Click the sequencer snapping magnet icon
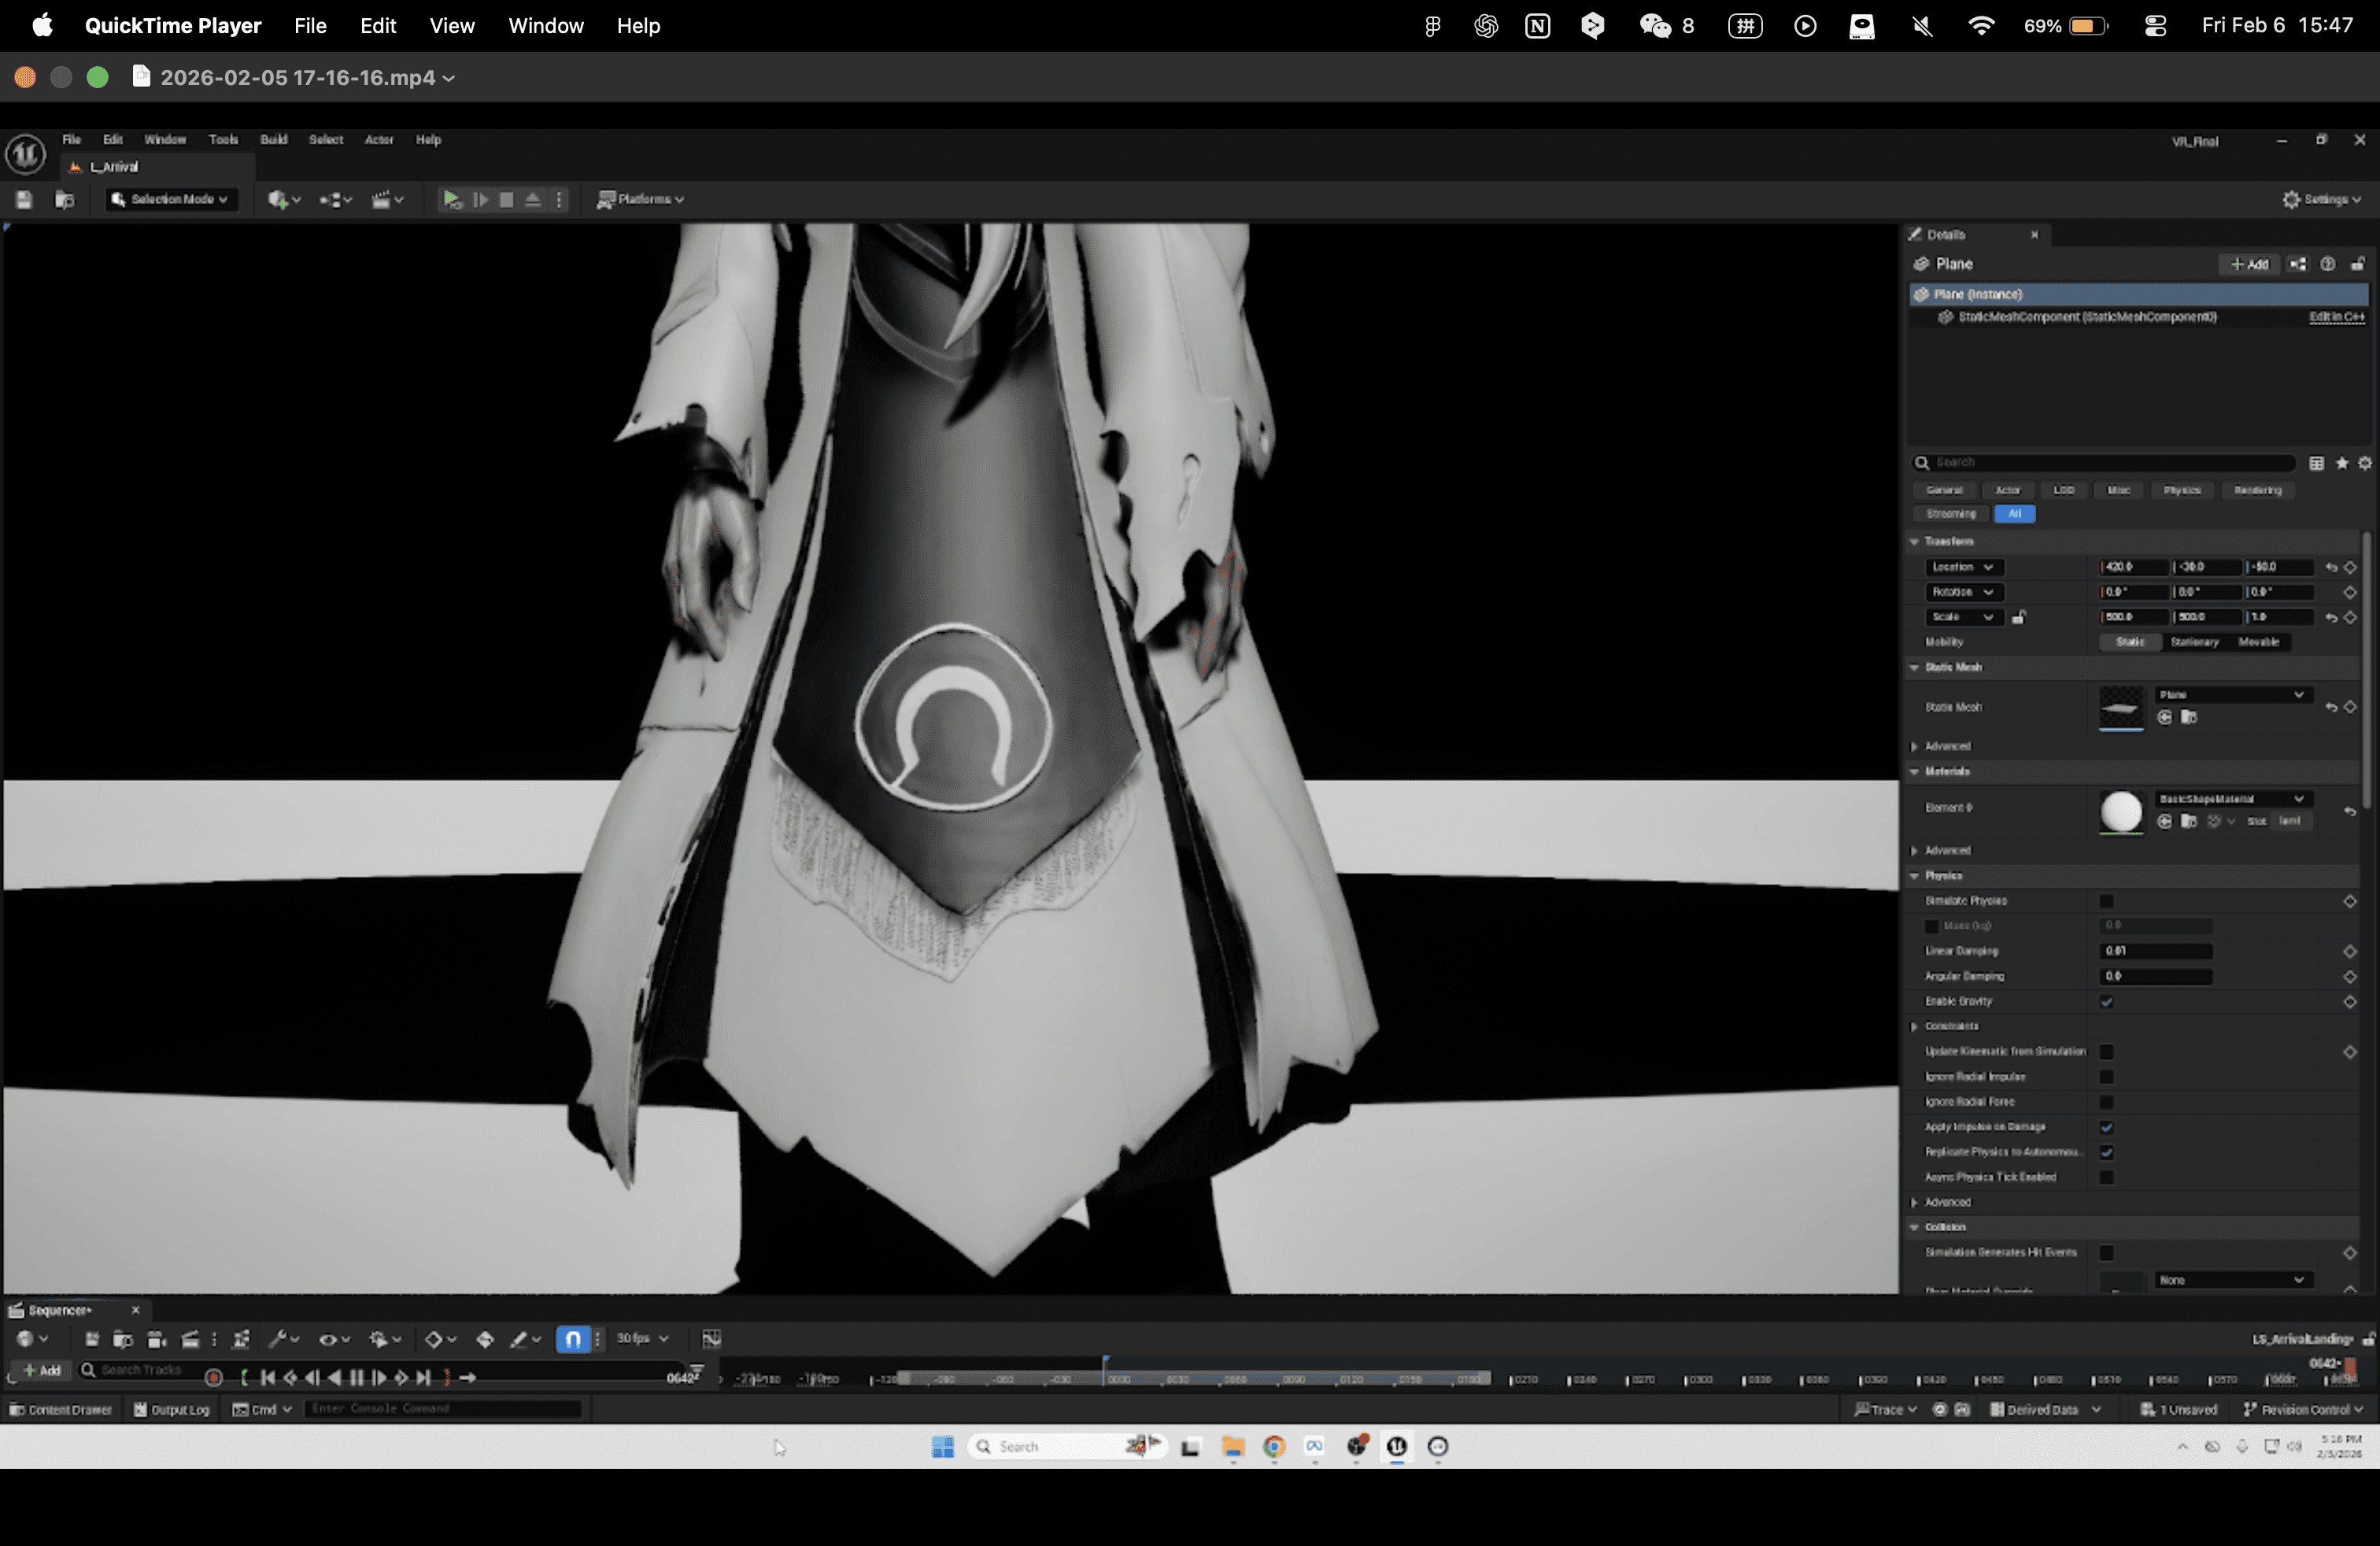Viewport: 2380px width, 1546px height. [573, 1339]
